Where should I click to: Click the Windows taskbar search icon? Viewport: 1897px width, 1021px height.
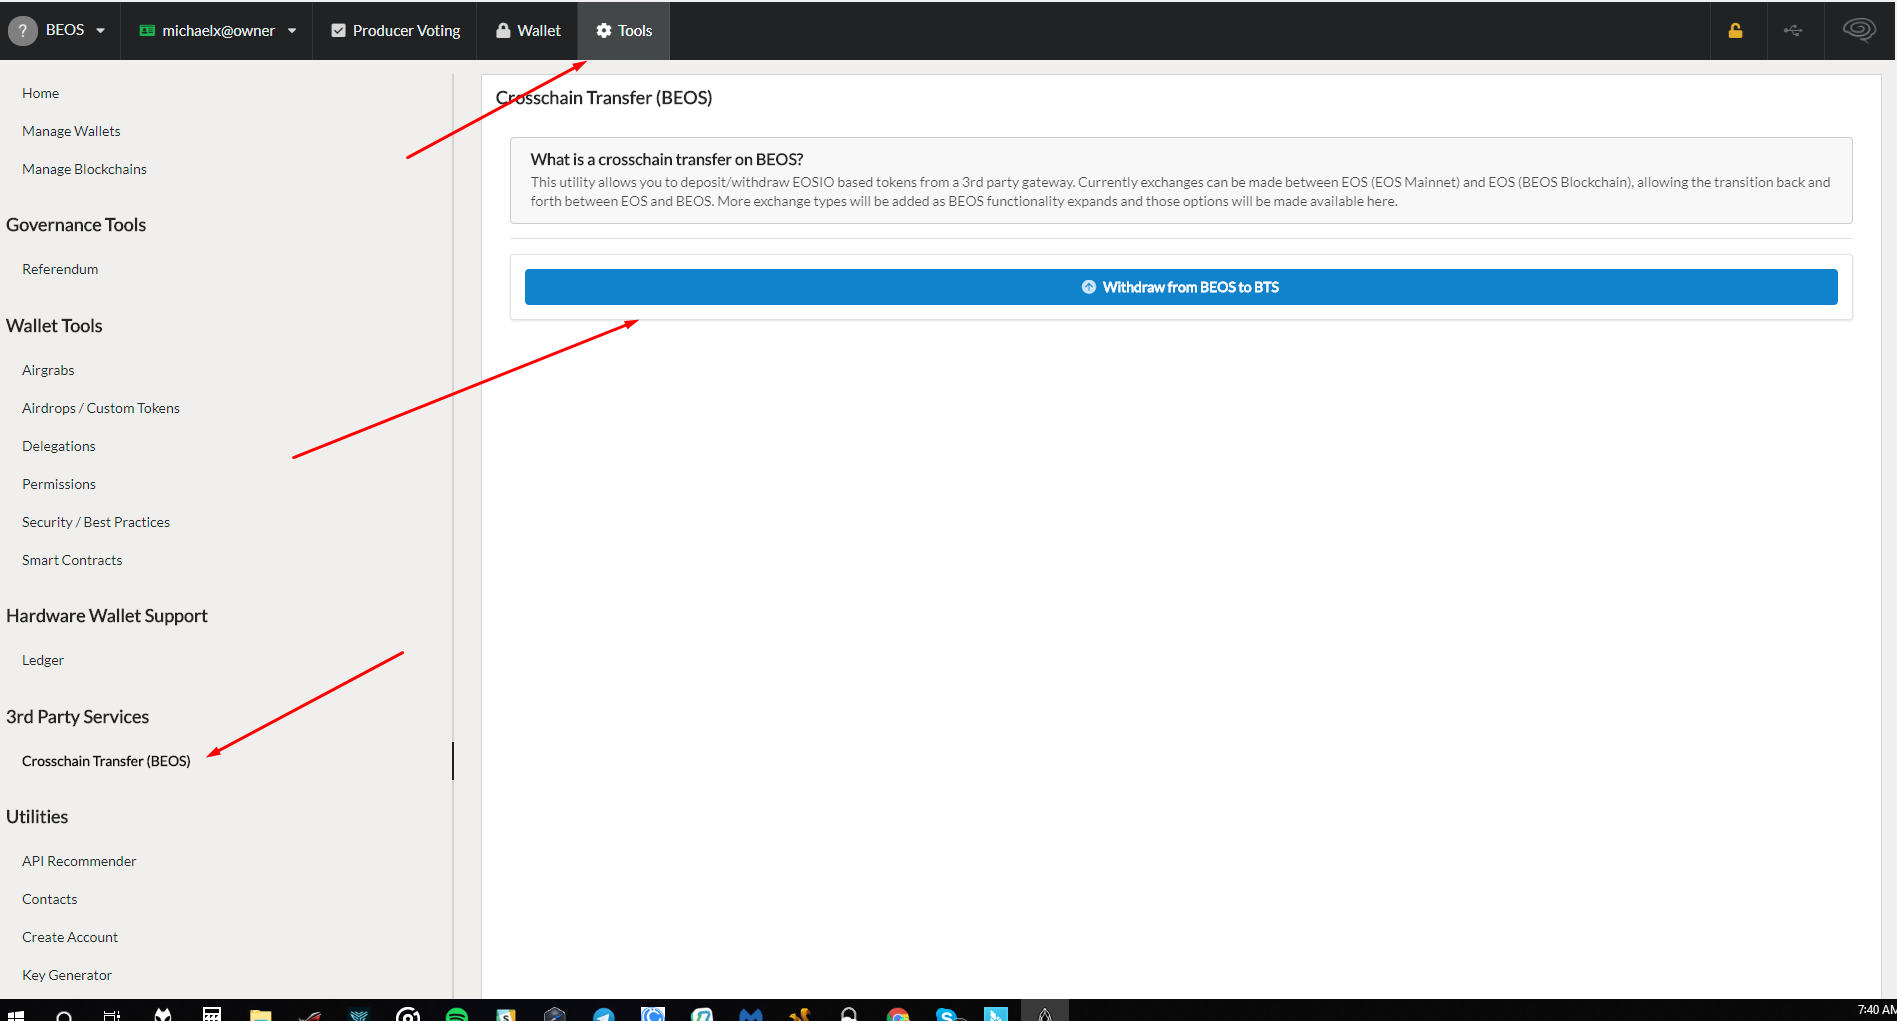tap(64, 1014)
